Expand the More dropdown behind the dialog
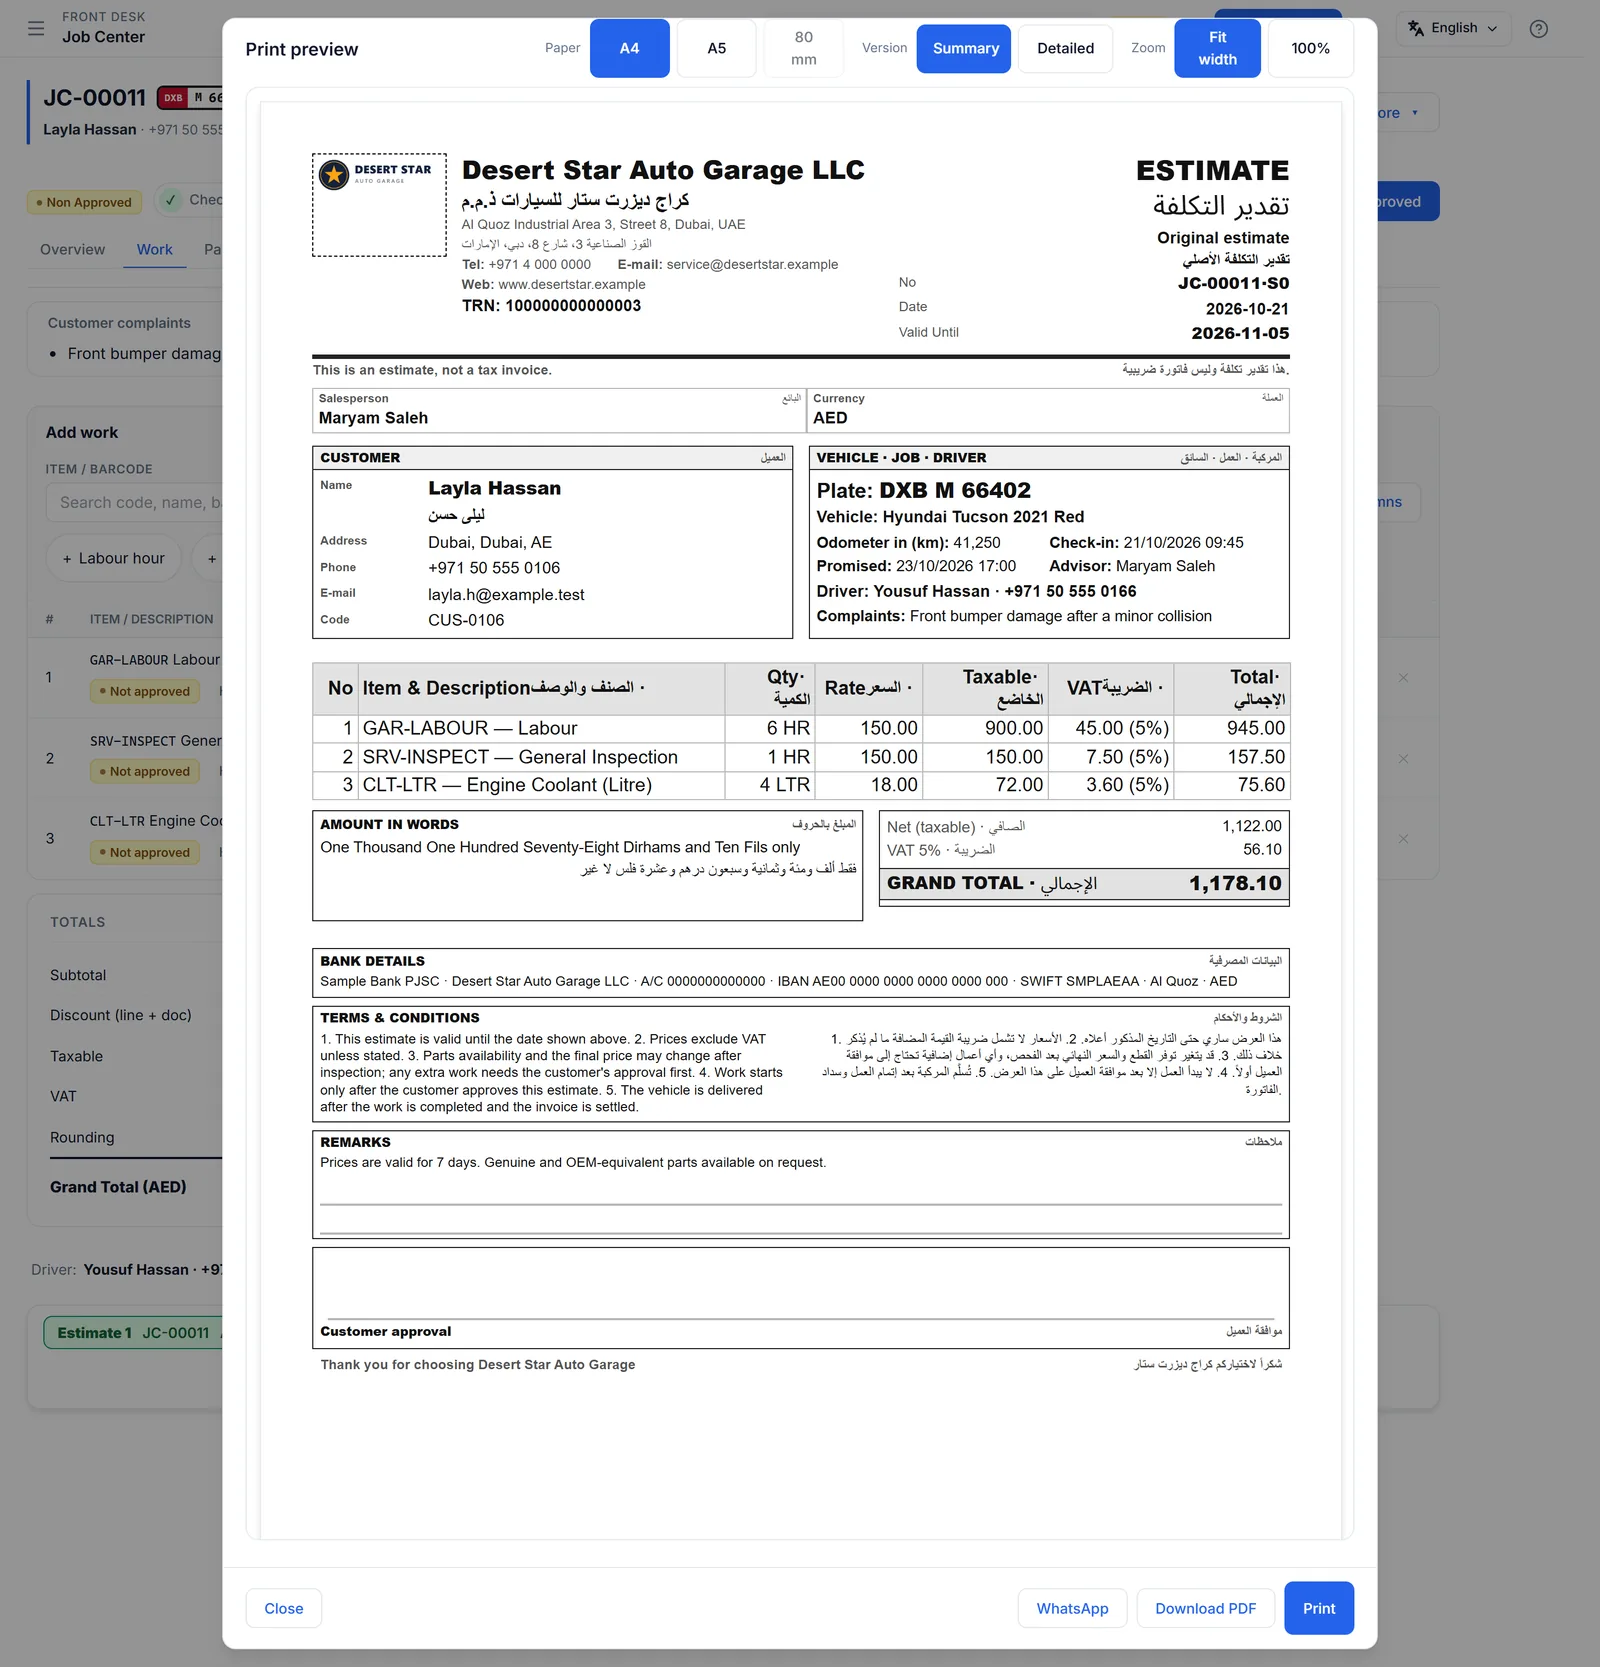Image resolution: width=1600 pixels, height=1667 pixels. 1408,113
